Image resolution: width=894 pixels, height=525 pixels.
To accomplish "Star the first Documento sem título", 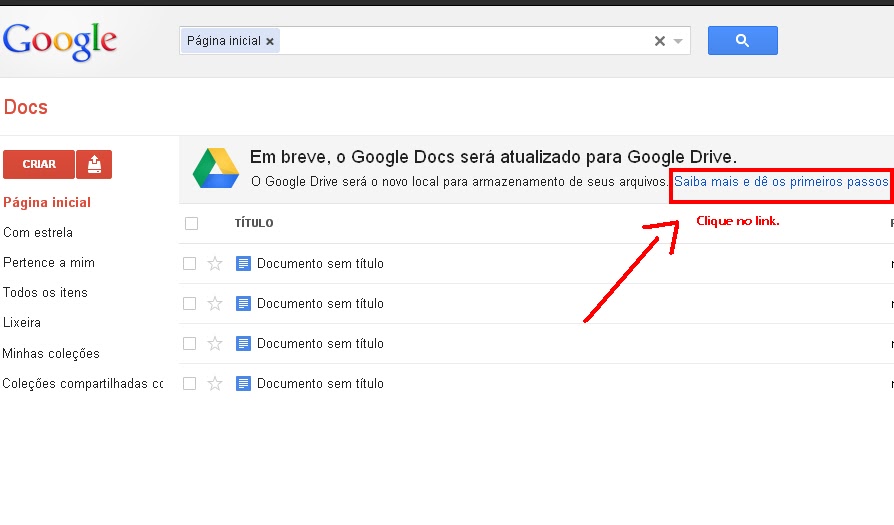I will coord(215,263).
